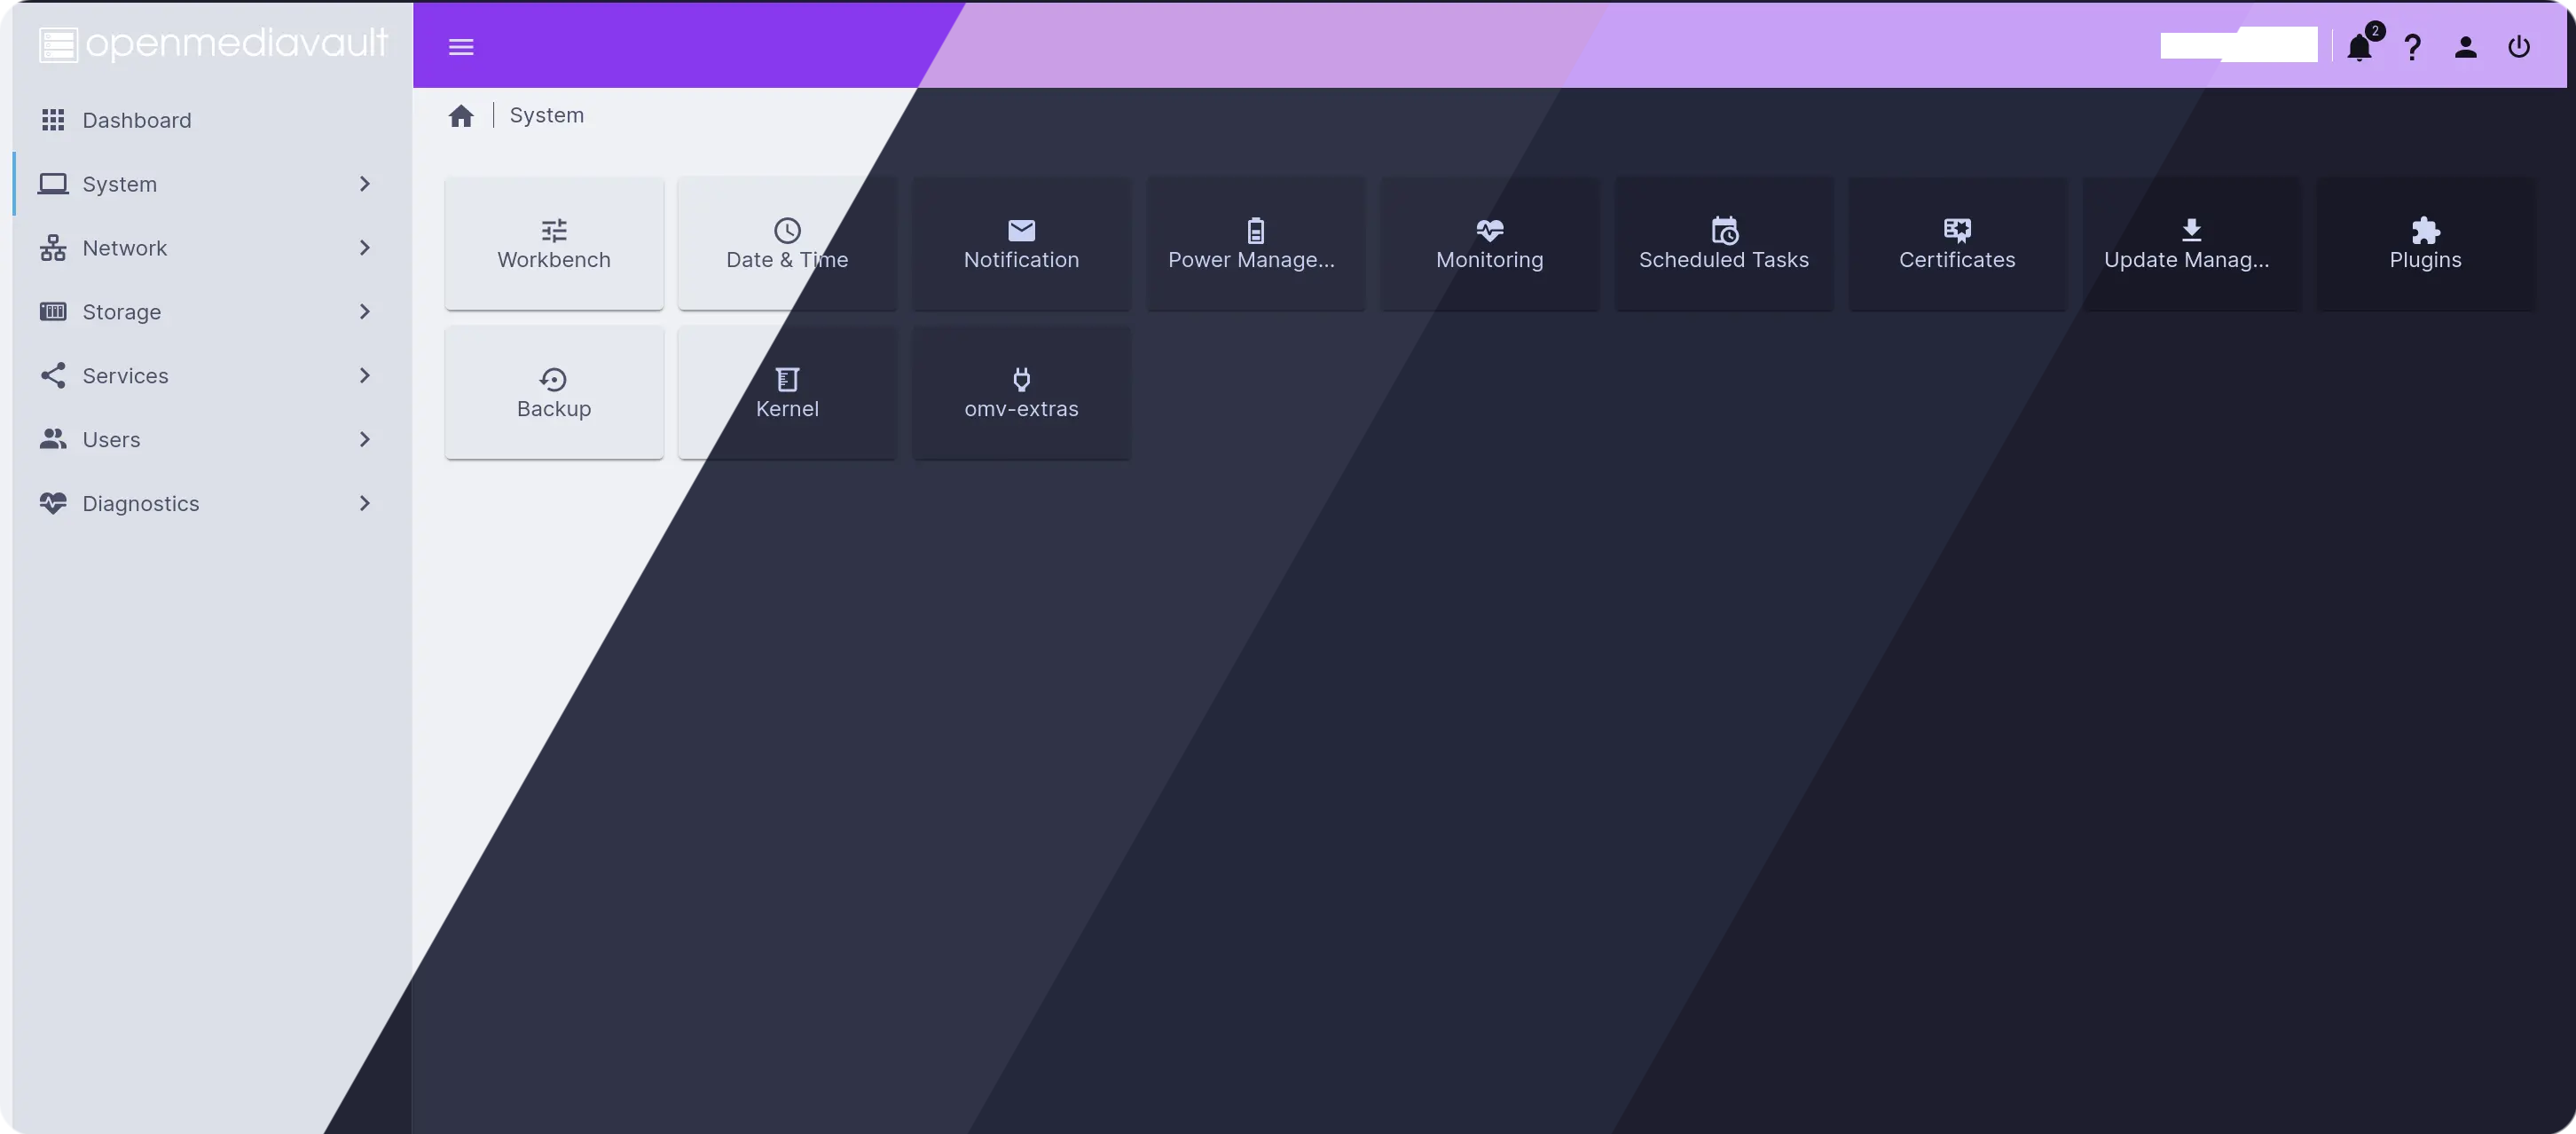Image resolution: width=2576 pixels, height=1134 pixels.
Task: Open the Power Management card
Action: coord(1255,244)
